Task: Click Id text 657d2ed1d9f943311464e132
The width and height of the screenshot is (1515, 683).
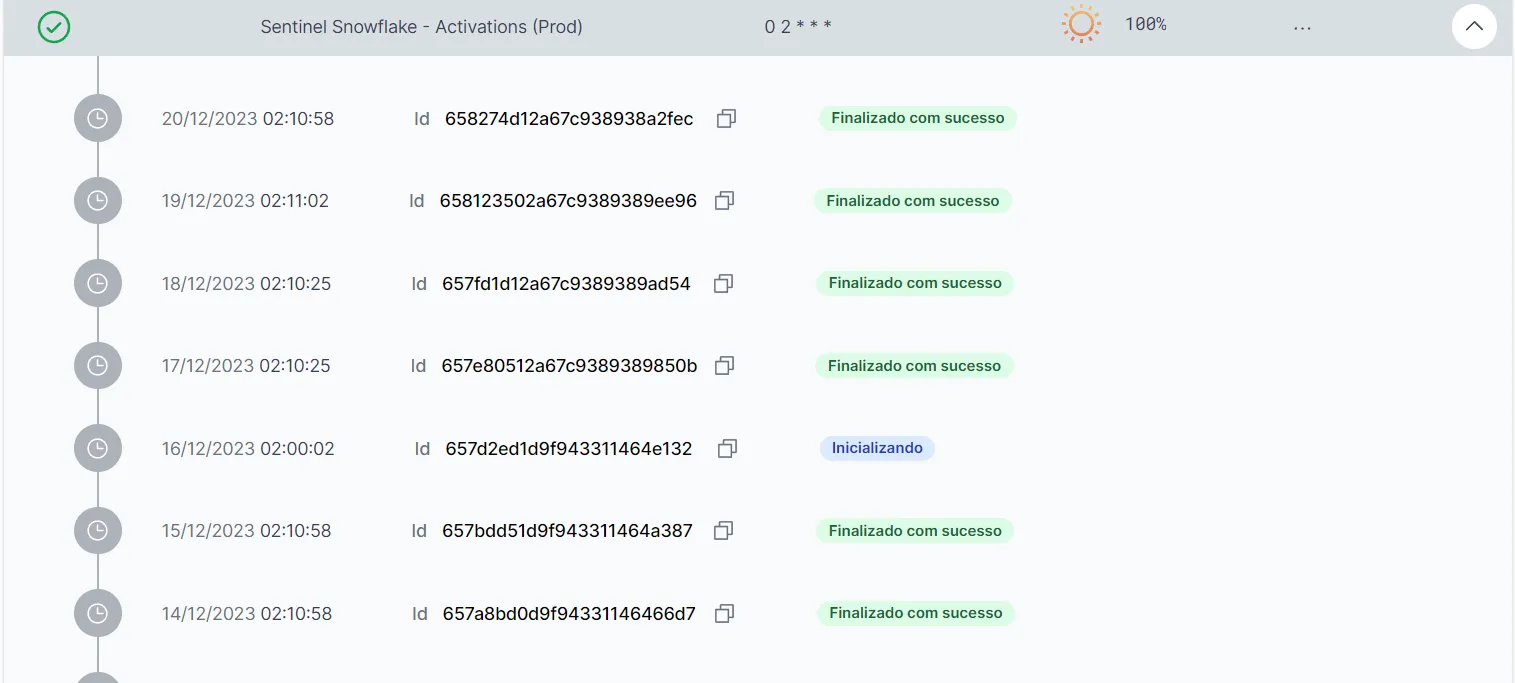Action: (569, 448)
